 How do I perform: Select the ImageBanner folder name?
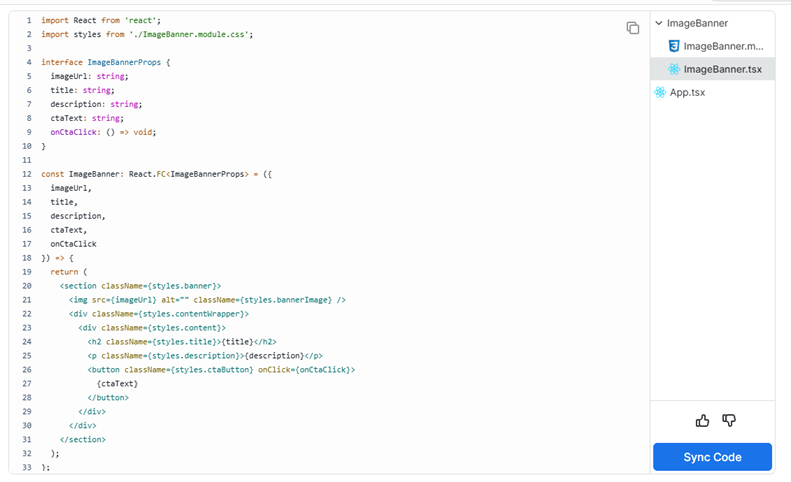(x=697, y=23)
